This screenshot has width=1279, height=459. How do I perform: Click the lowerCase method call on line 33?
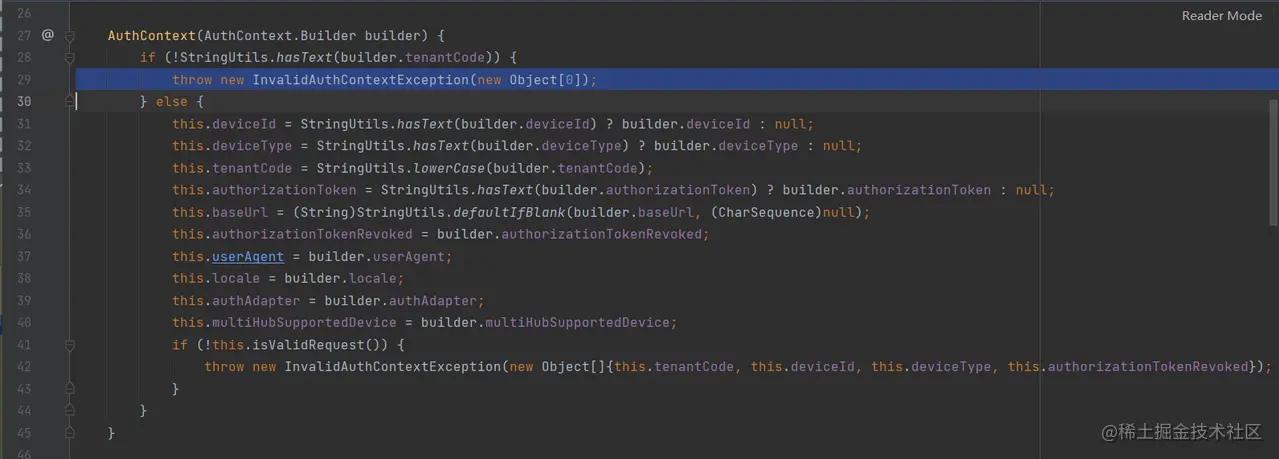tap(449, 168)
